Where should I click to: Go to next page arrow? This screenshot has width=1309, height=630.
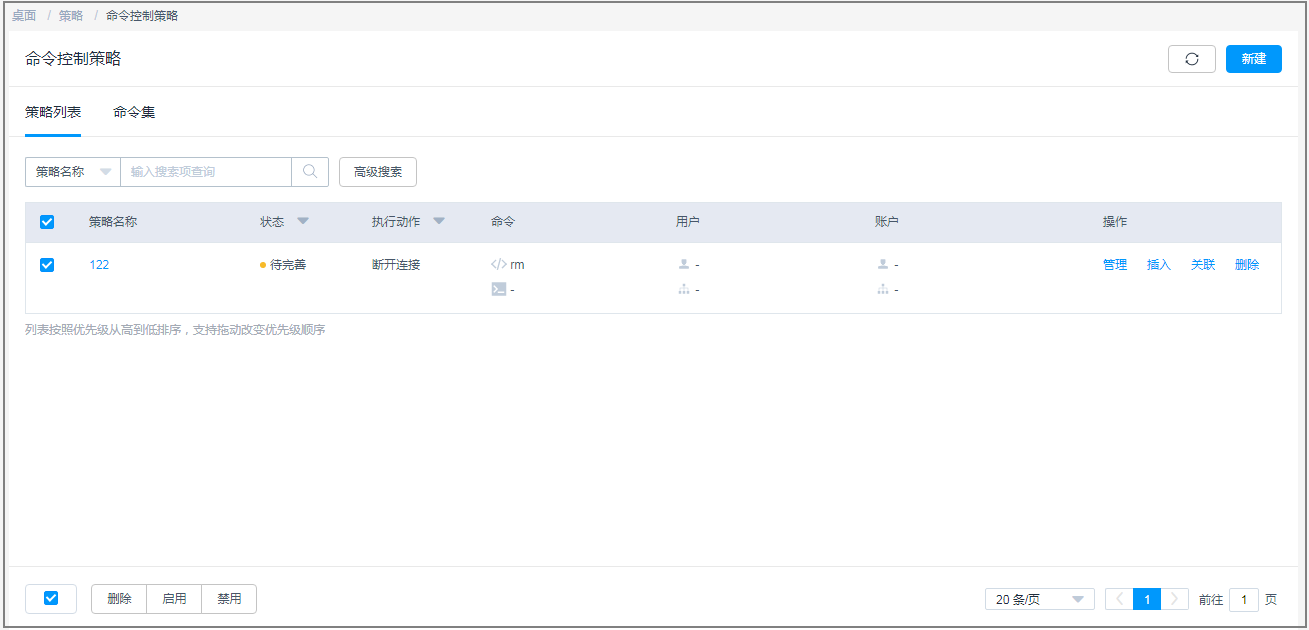tap(1175, 600)
